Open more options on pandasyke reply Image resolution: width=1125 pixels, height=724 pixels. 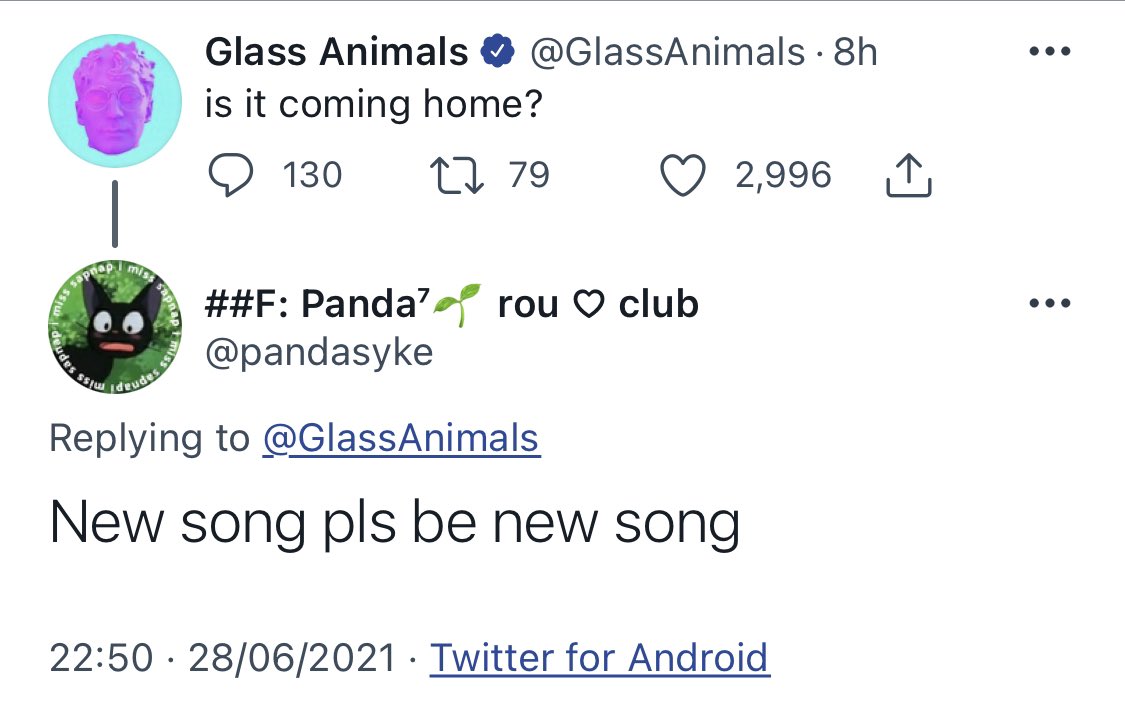coord(1050,303)
